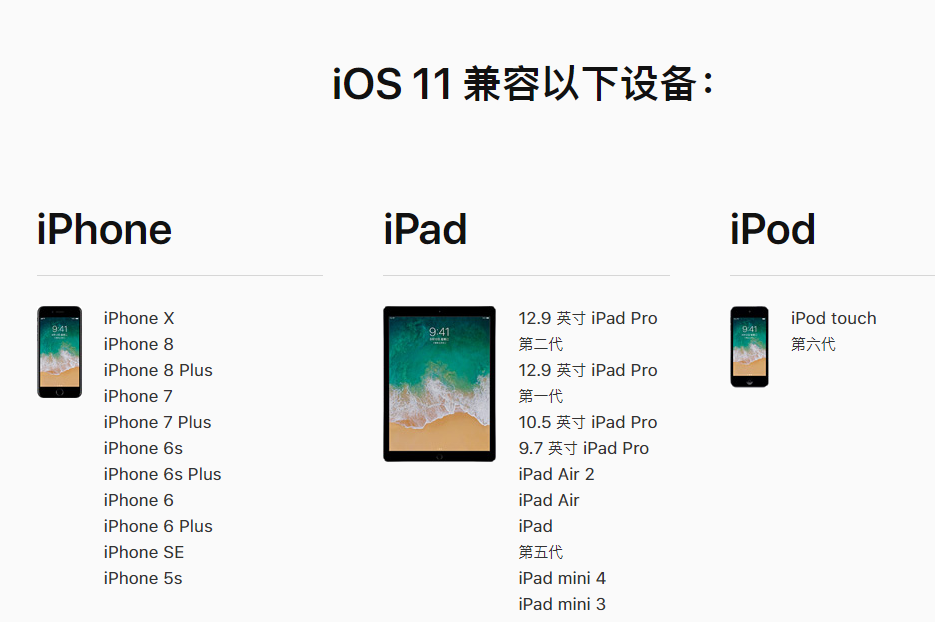Click iPad Air 2 in the list
The width and height of the screenshot is (935, 622).
coord(556,474)
